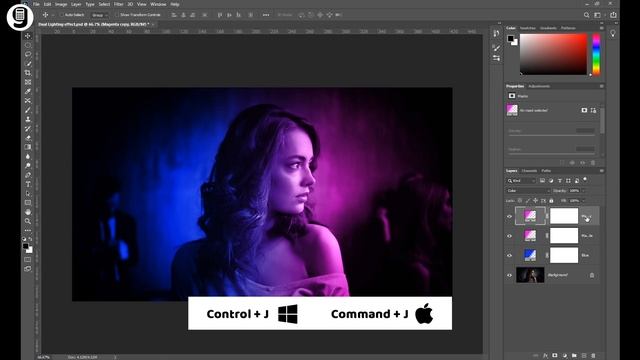Open the Properties panel flyout menu
The height and width of the screenshot is (360, 640).
click(601, 86)
